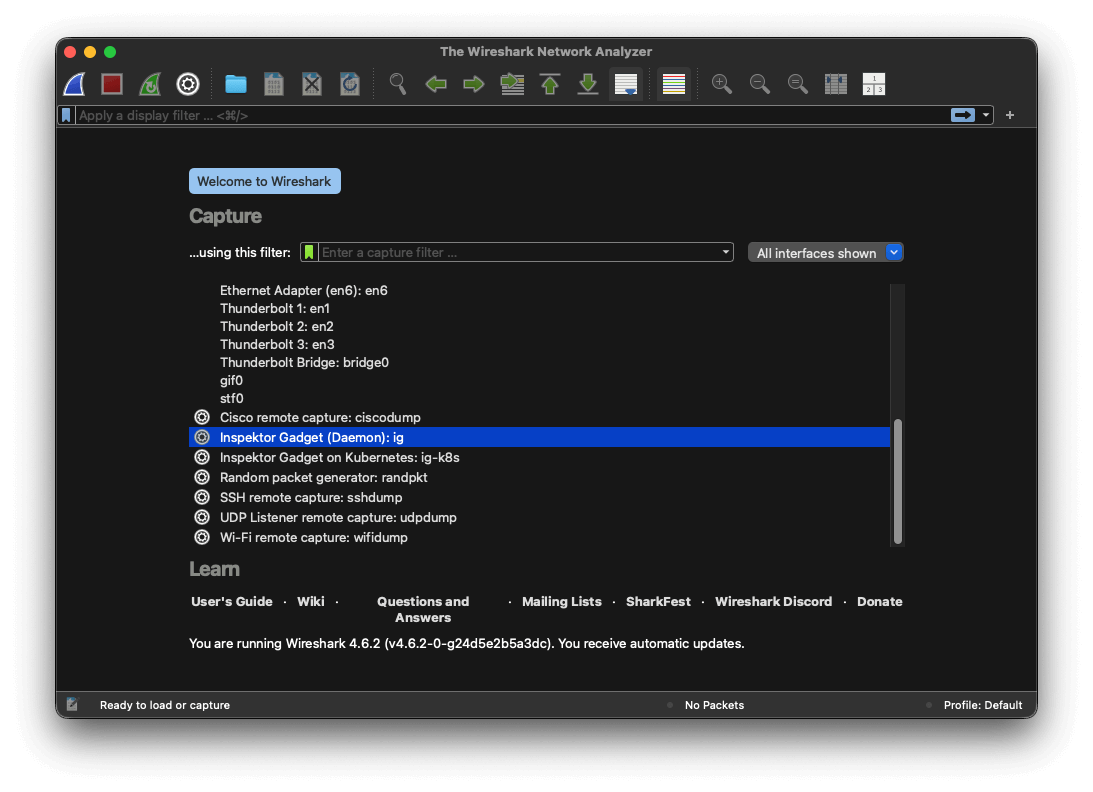The image size is (1093, 792).
Task: Open the All interfaces shown dropdown
Action: click(825, 252)
